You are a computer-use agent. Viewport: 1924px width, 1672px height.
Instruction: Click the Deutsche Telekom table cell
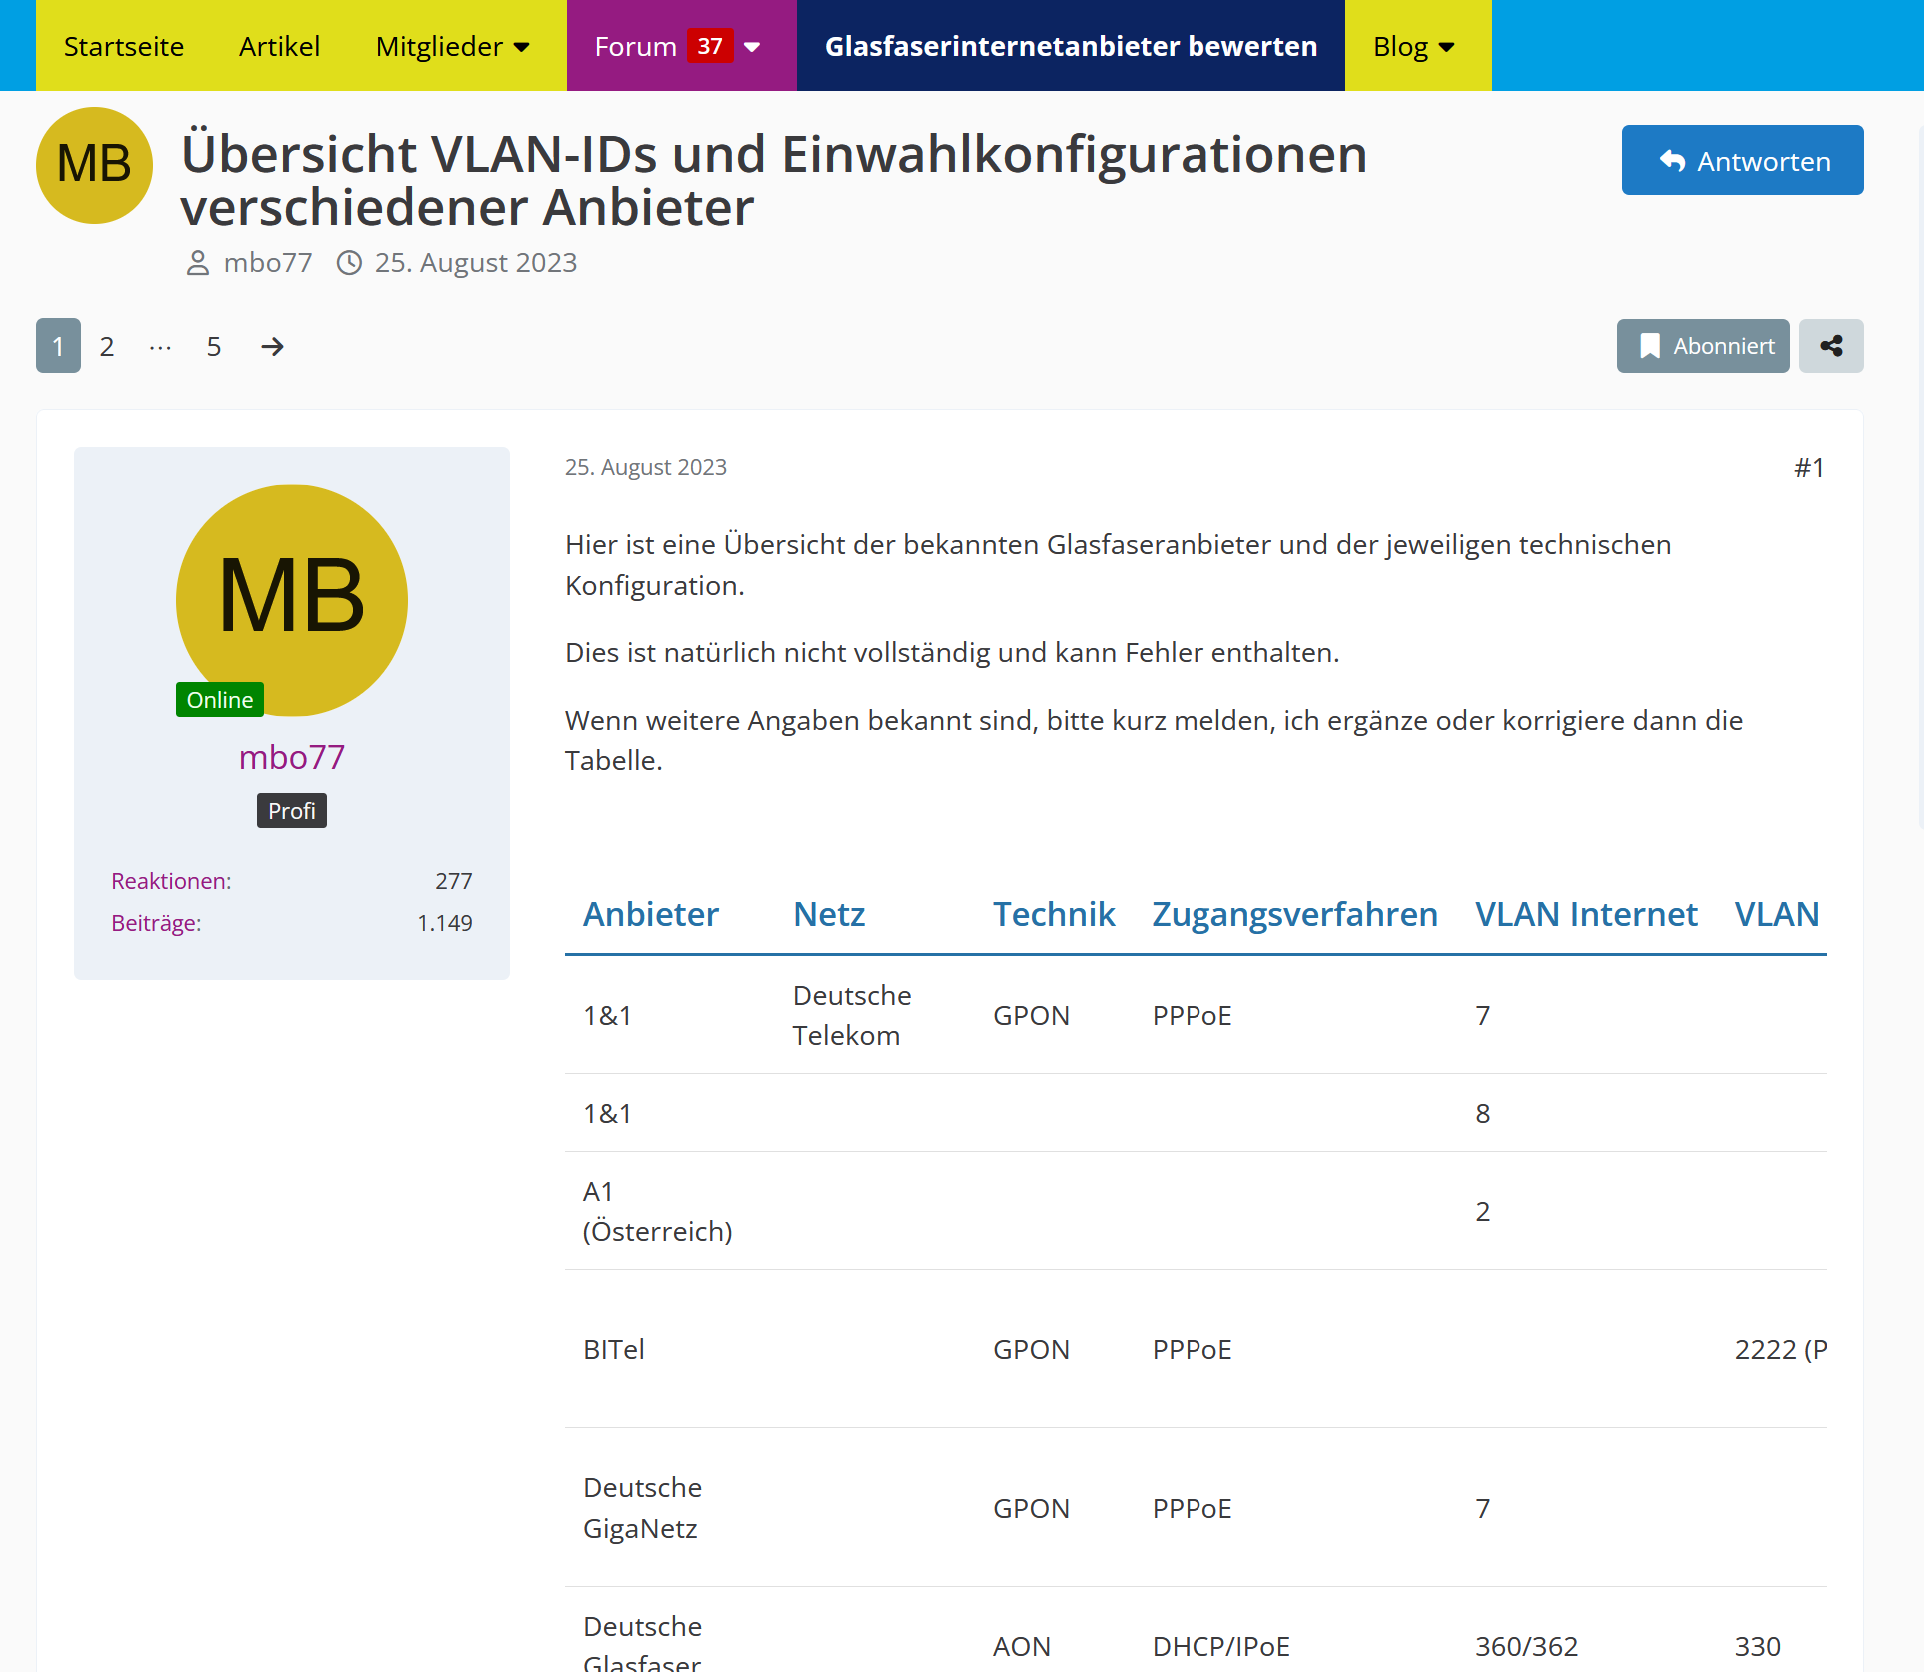(x=852, y=1015)
